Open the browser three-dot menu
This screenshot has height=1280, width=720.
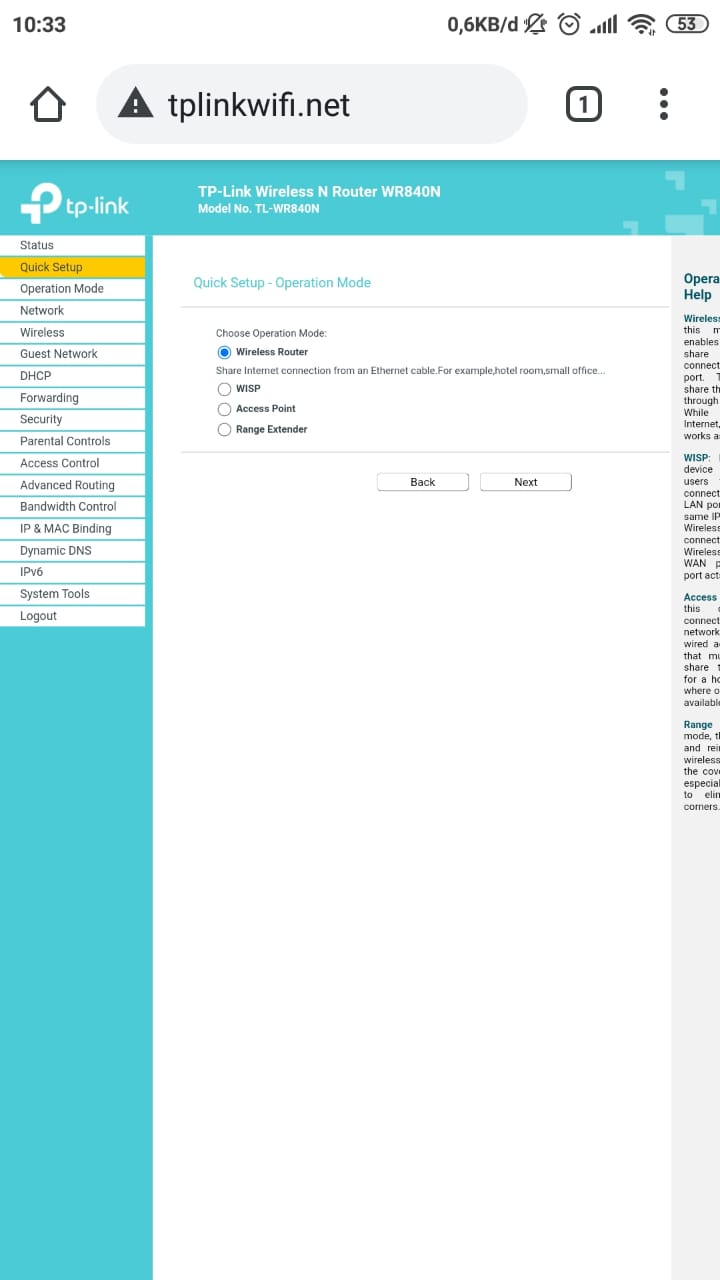coord(664,104)
